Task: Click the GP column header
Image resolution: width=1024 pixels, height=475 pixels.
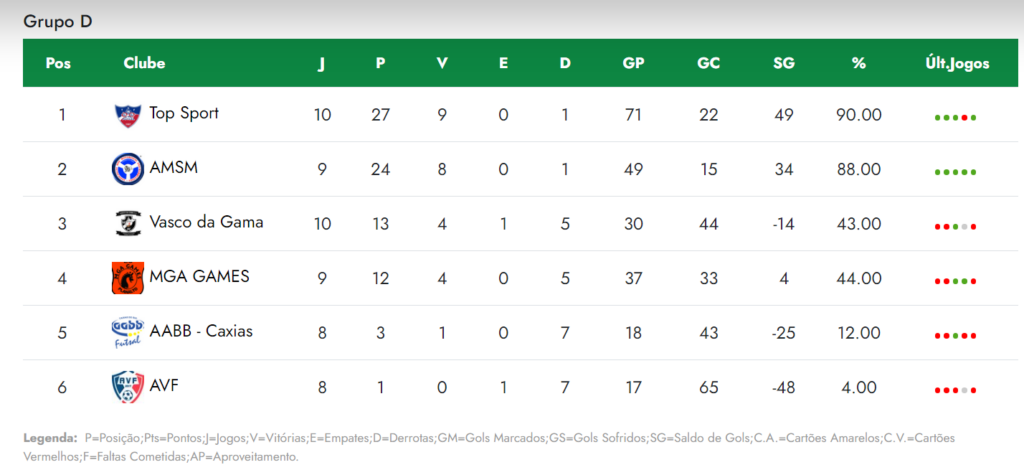Action: [633, 63]
